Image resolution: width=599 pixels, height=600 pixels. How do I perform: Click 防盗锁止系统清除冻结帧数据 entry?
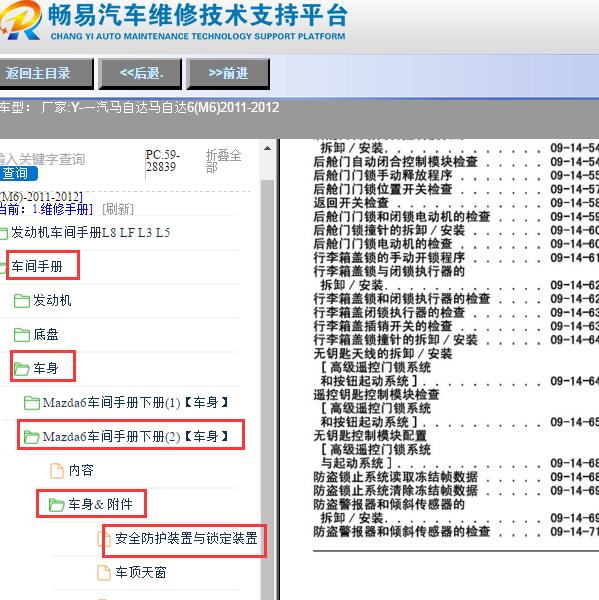(x=395, y=490)
